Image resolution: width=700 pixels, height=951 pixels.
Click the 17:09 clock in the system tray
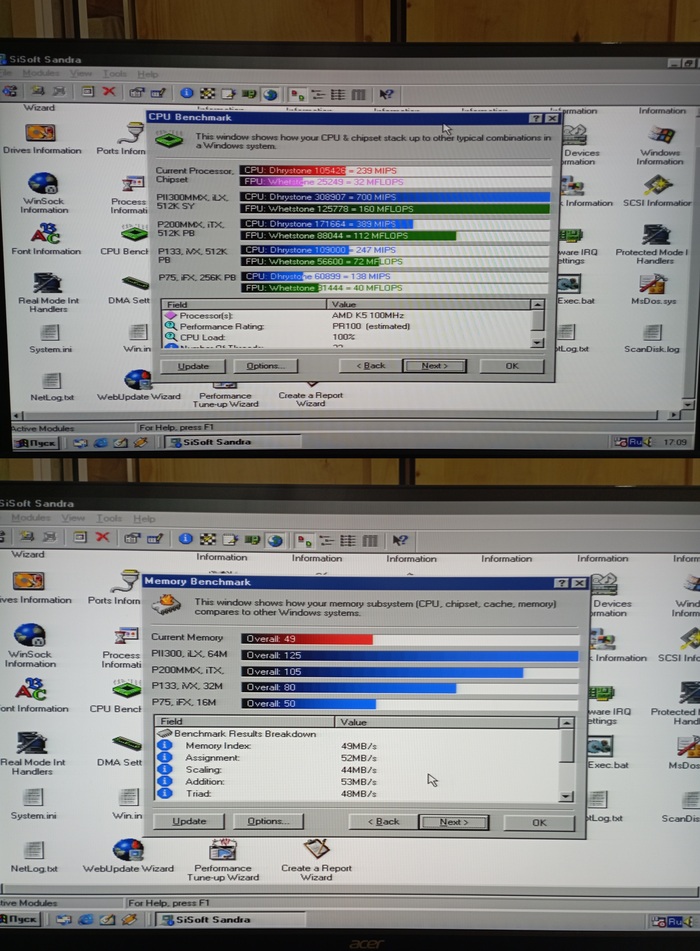[675, 442]
